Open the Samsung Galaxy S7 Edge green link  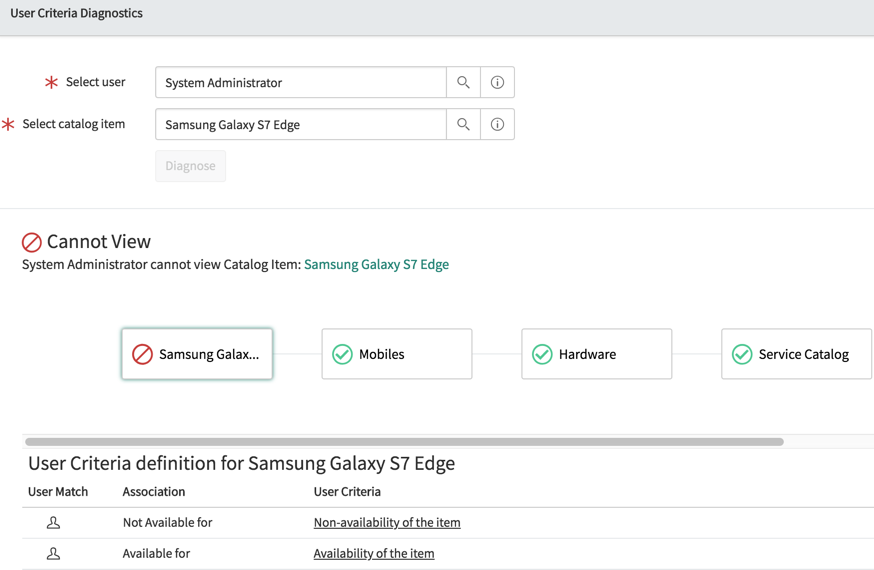pos(376,265)
